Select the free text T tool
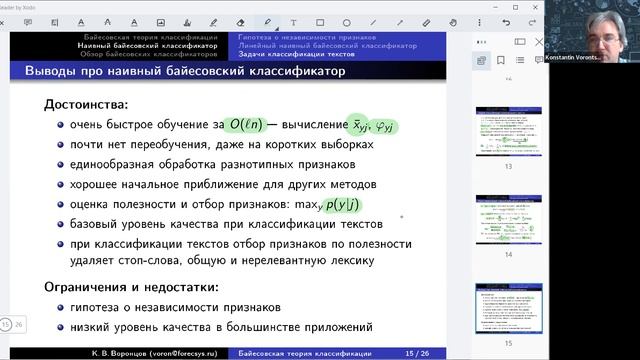This screenshot has height=360, width=640. [x=293, y=23]
